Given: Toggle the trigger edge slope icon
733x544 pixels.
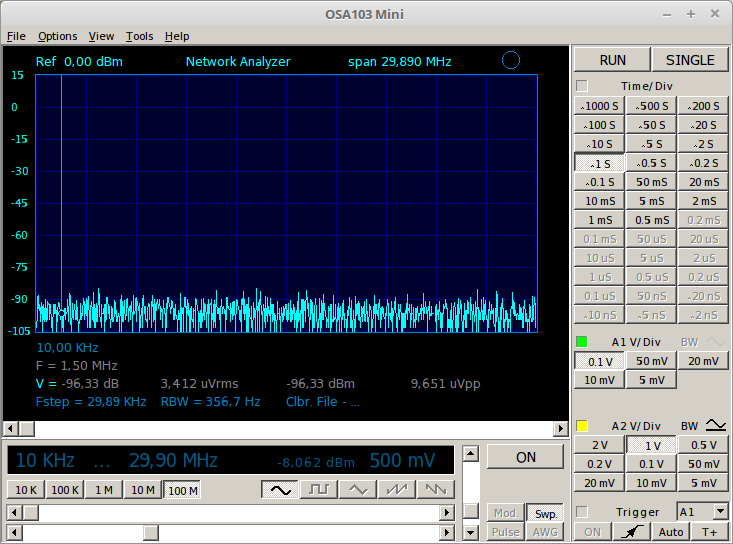Looking at the screenshot, I should (x=628, y=532).
